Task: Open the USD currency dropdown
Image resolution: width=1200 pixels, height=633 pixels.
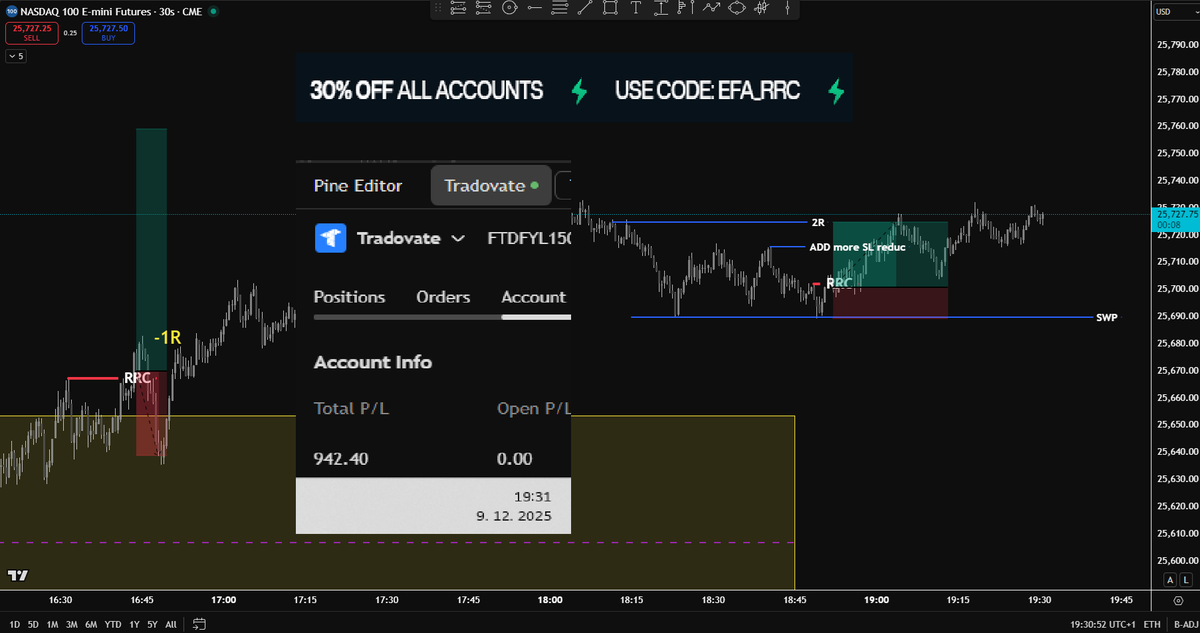Action: coord(1179,11)
